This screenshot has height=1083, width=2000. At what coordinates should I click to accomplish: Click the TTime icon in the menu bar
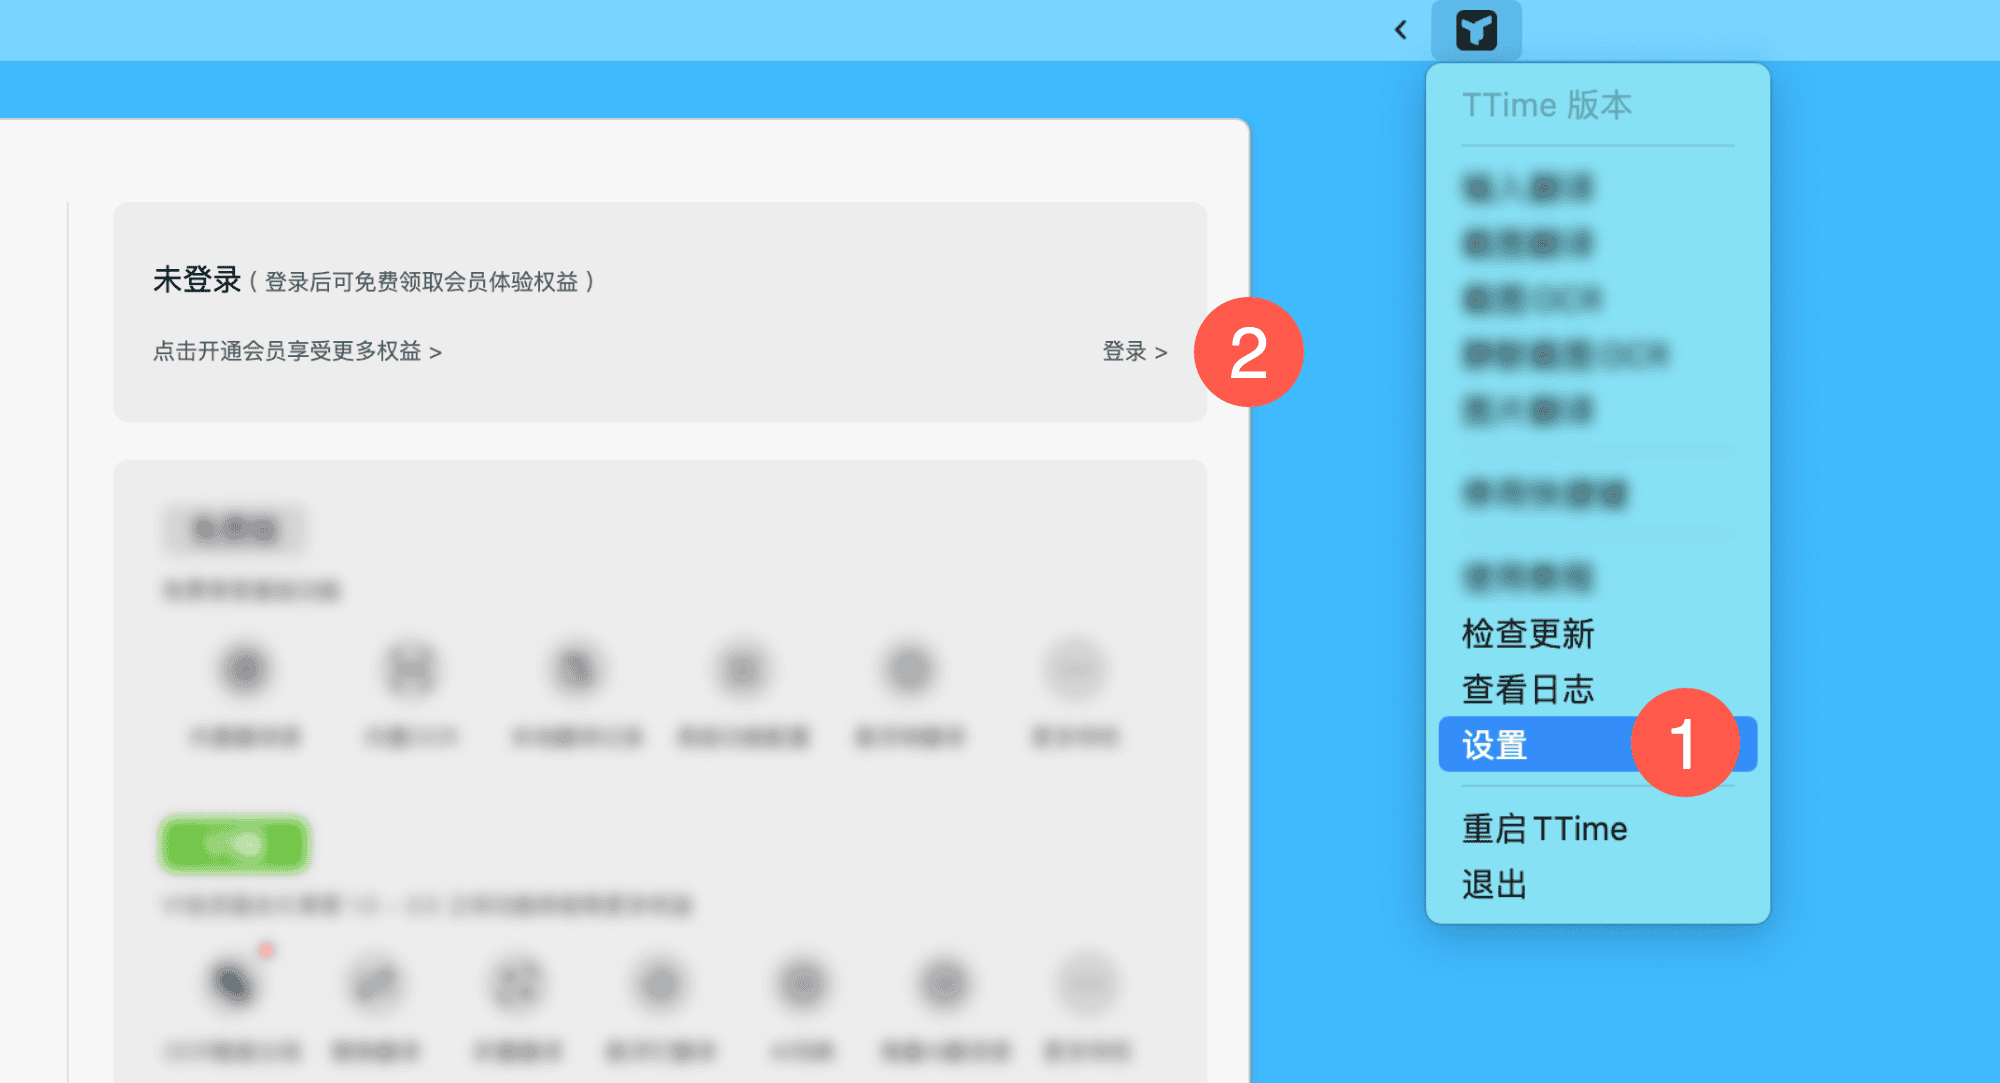1476,30
